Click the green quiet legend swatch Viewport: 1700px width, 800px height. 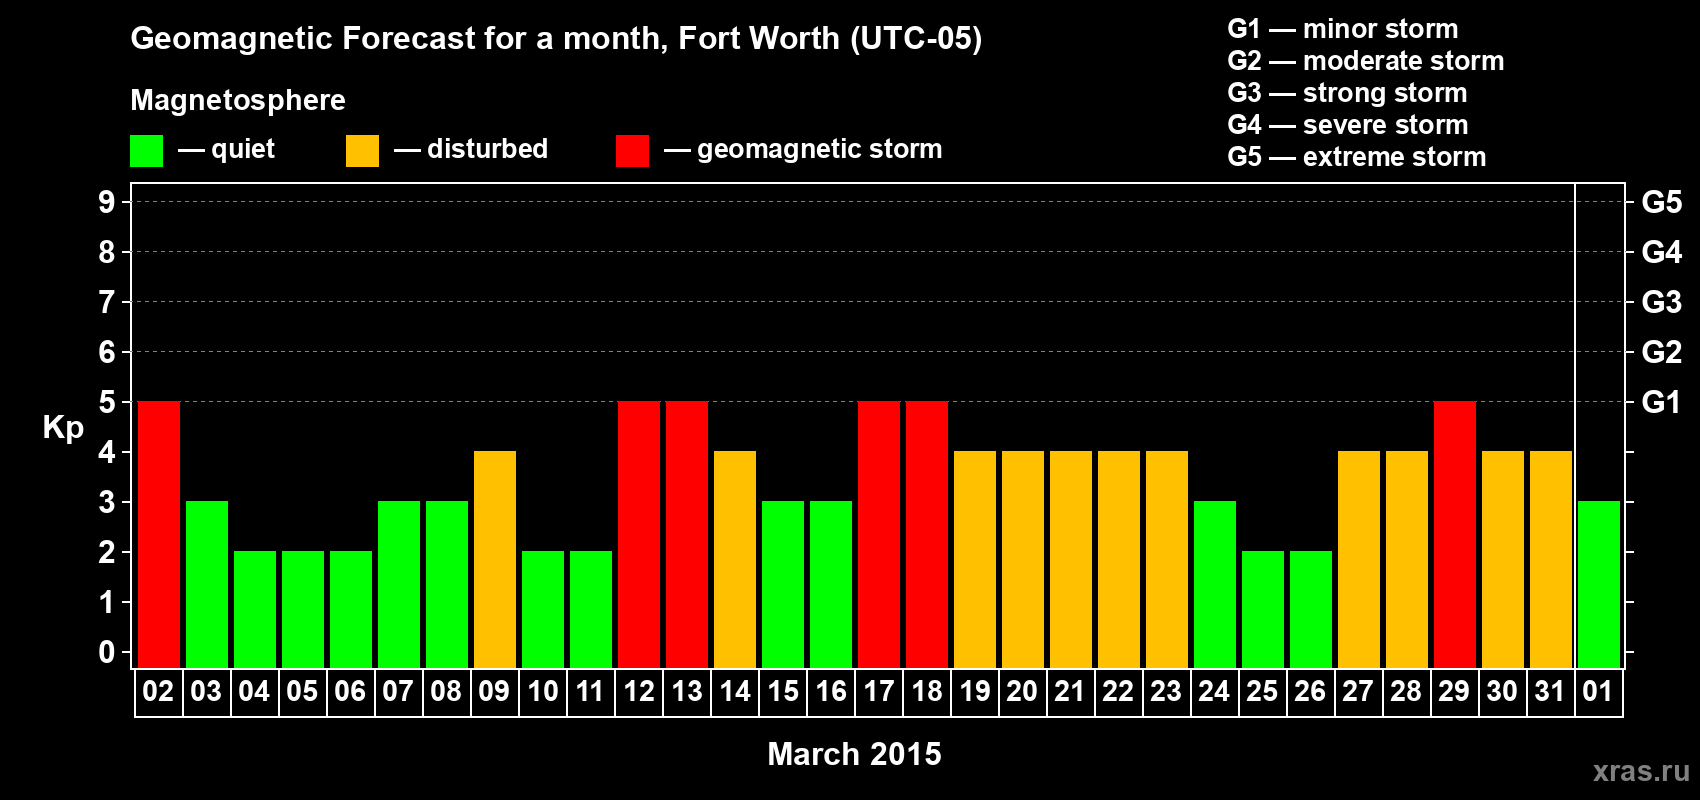pyautogui.click(x=147, y=151)
